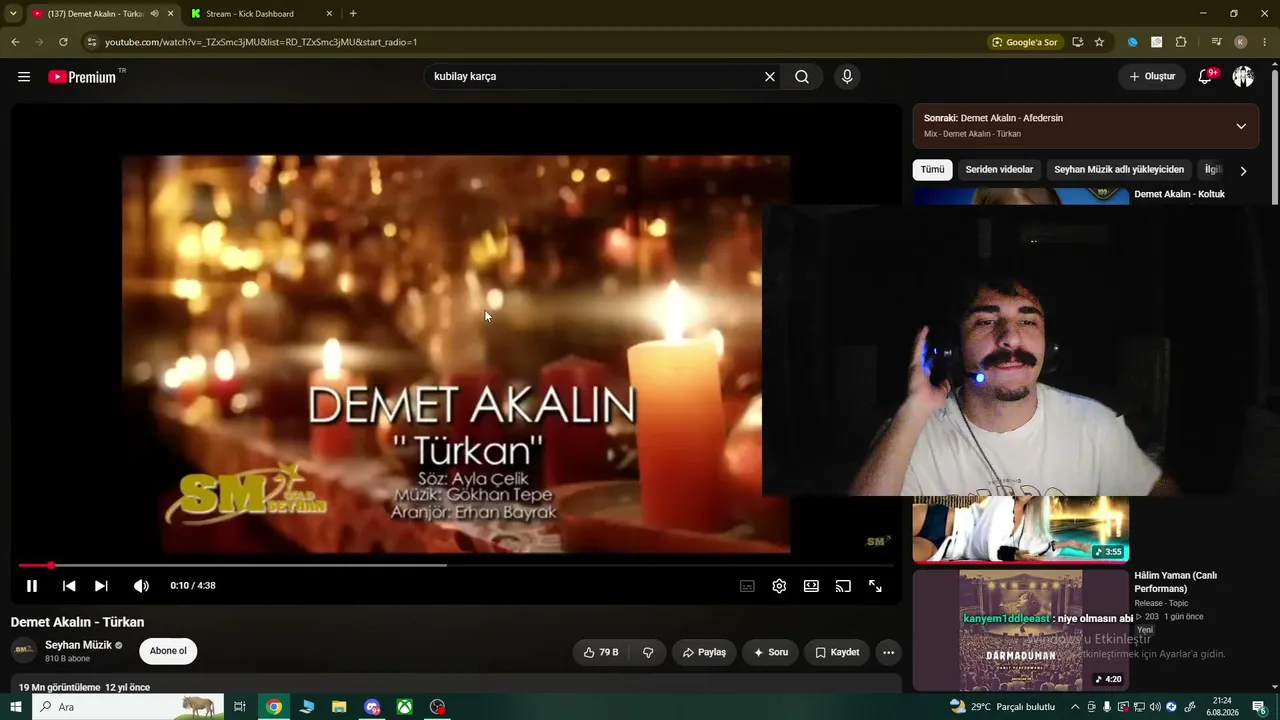Image resolution: width=1280 pixels, height=720 pixels.
Task: Open the tab search dropdown arrow
Action: pos(13,14)
